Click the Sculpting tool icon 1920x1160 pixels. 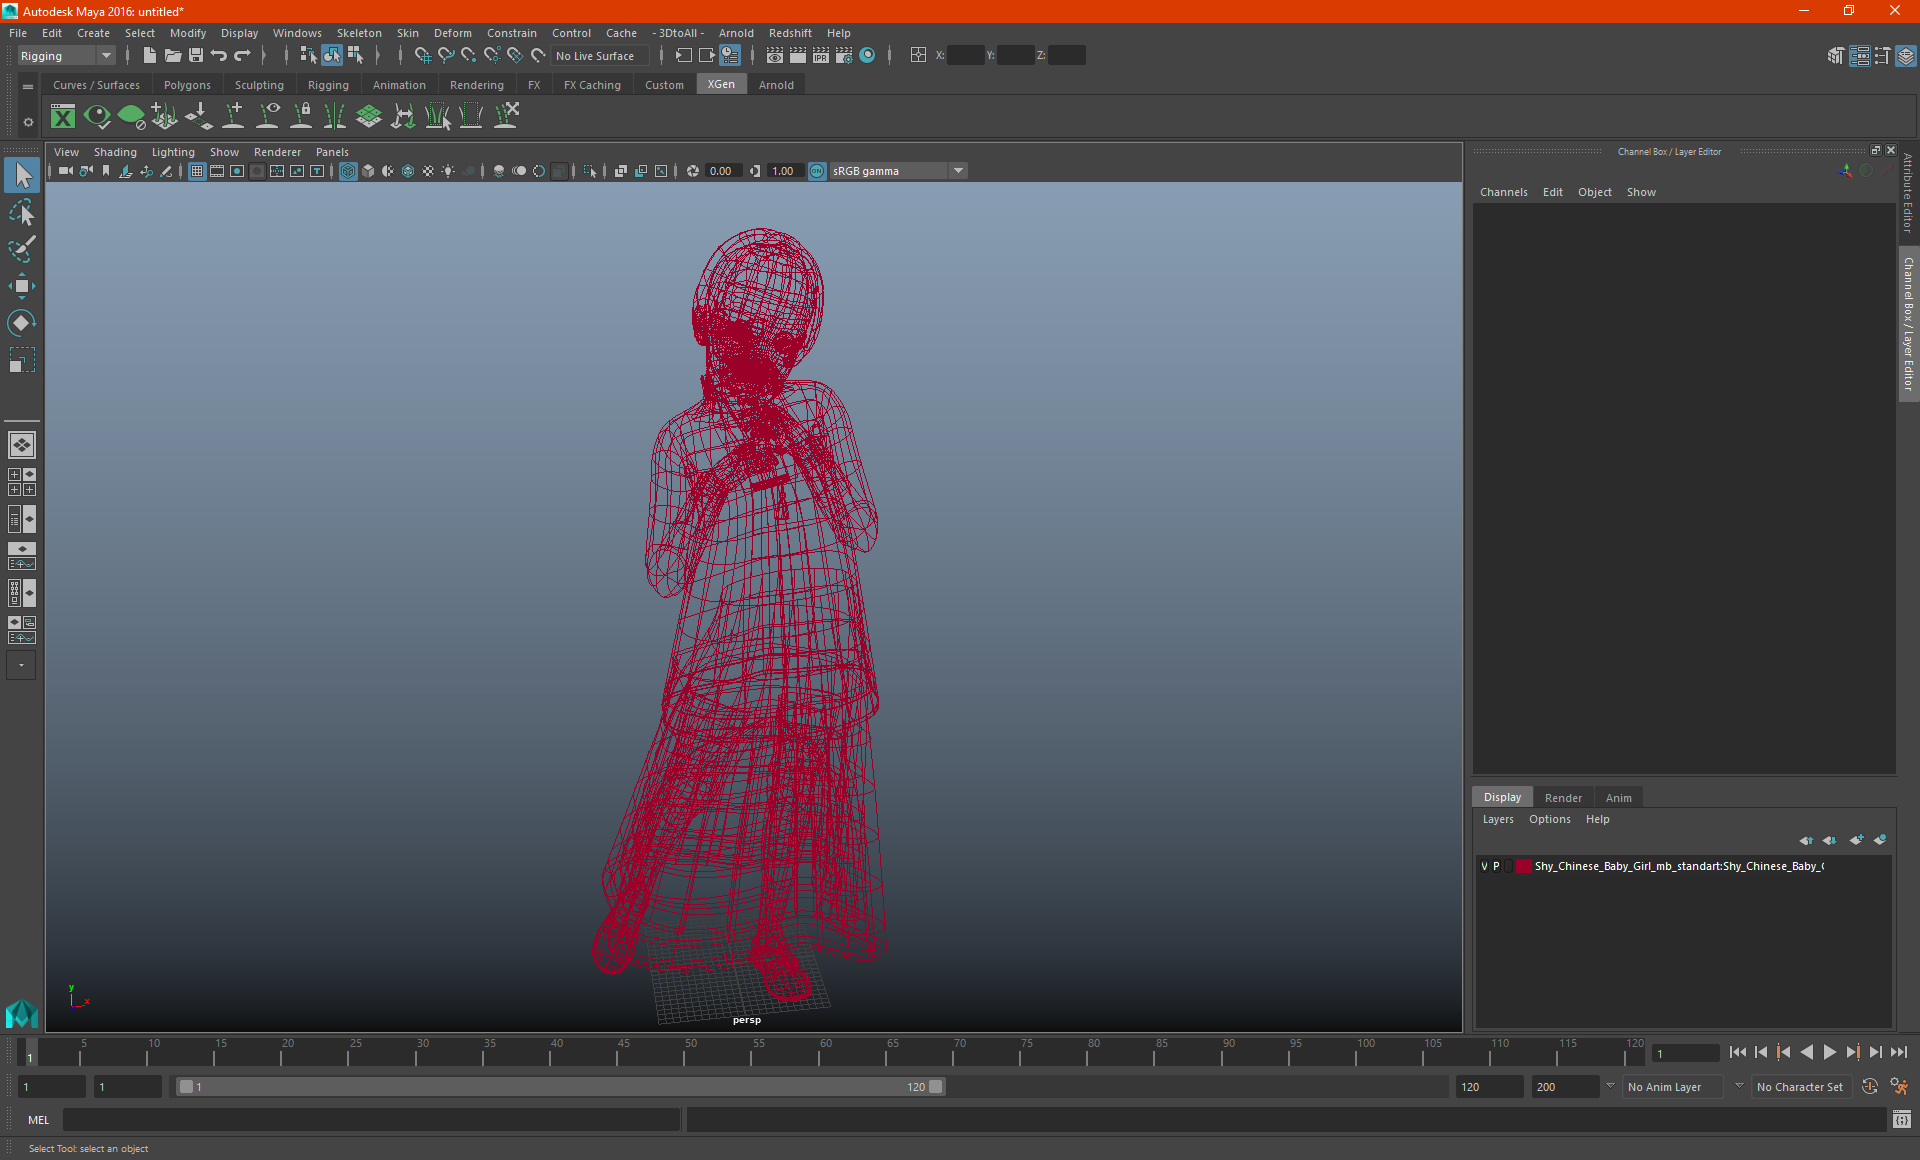(258, 84)
